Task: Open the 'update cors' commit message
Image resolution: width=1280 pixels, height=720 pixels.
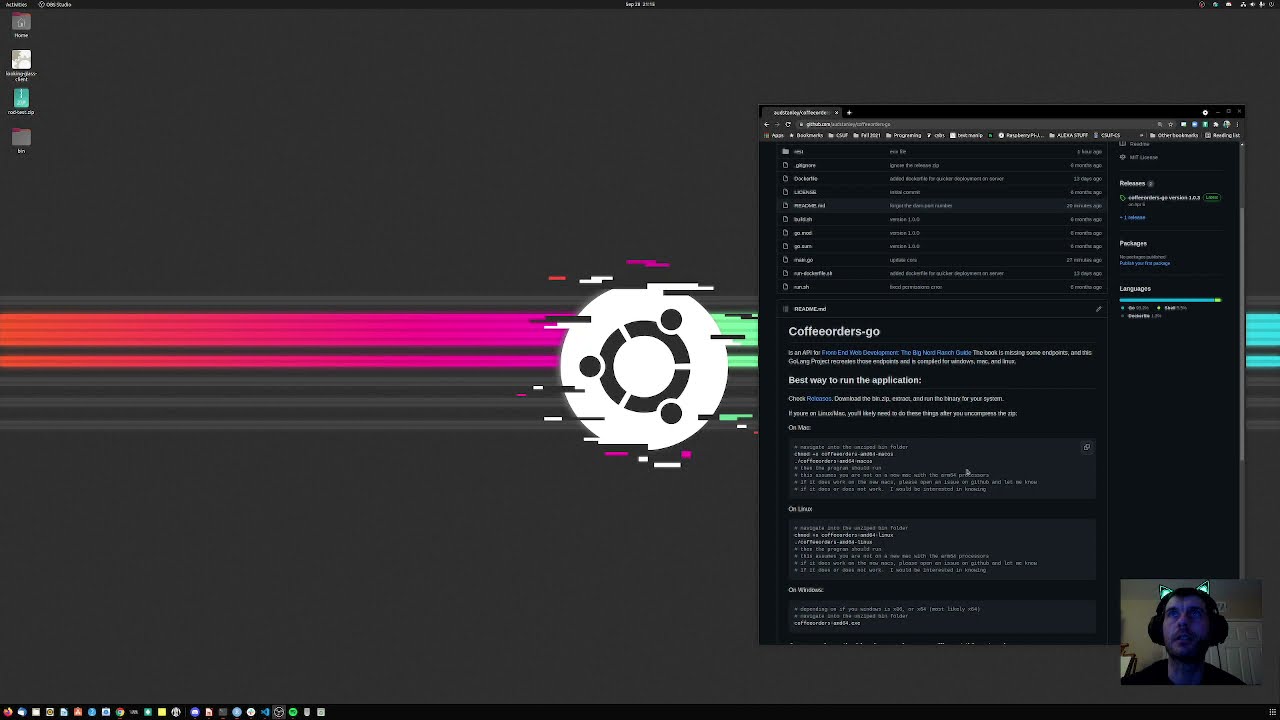Action: click(903, 260)
